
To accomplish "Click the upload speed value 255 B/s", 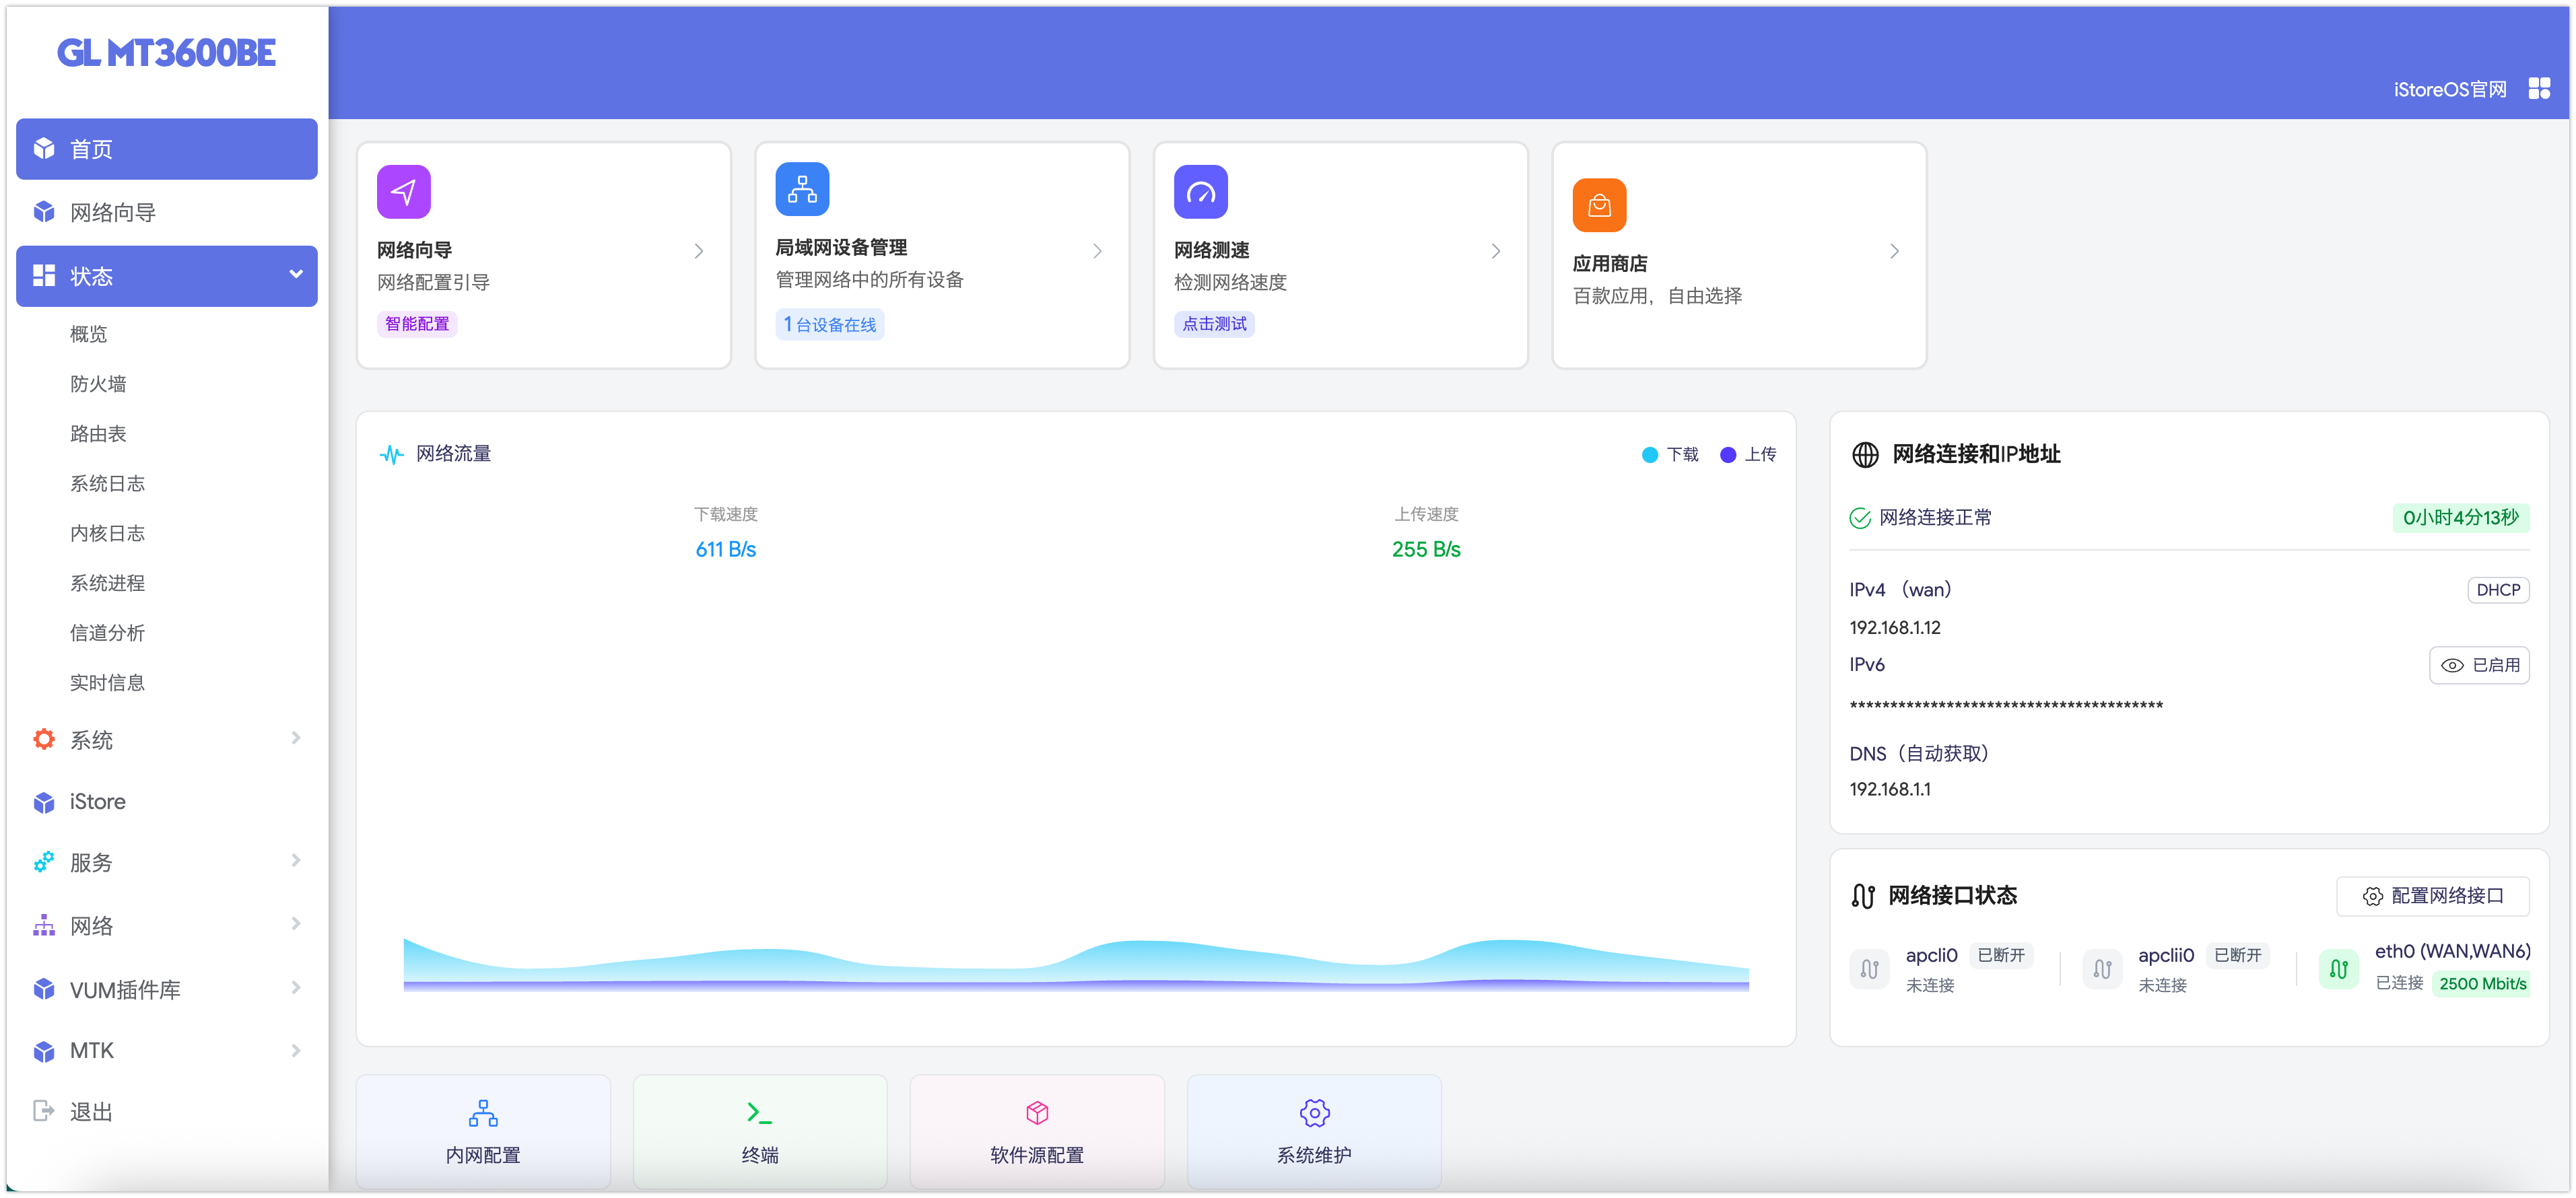I will click(x=1426, y=550).
